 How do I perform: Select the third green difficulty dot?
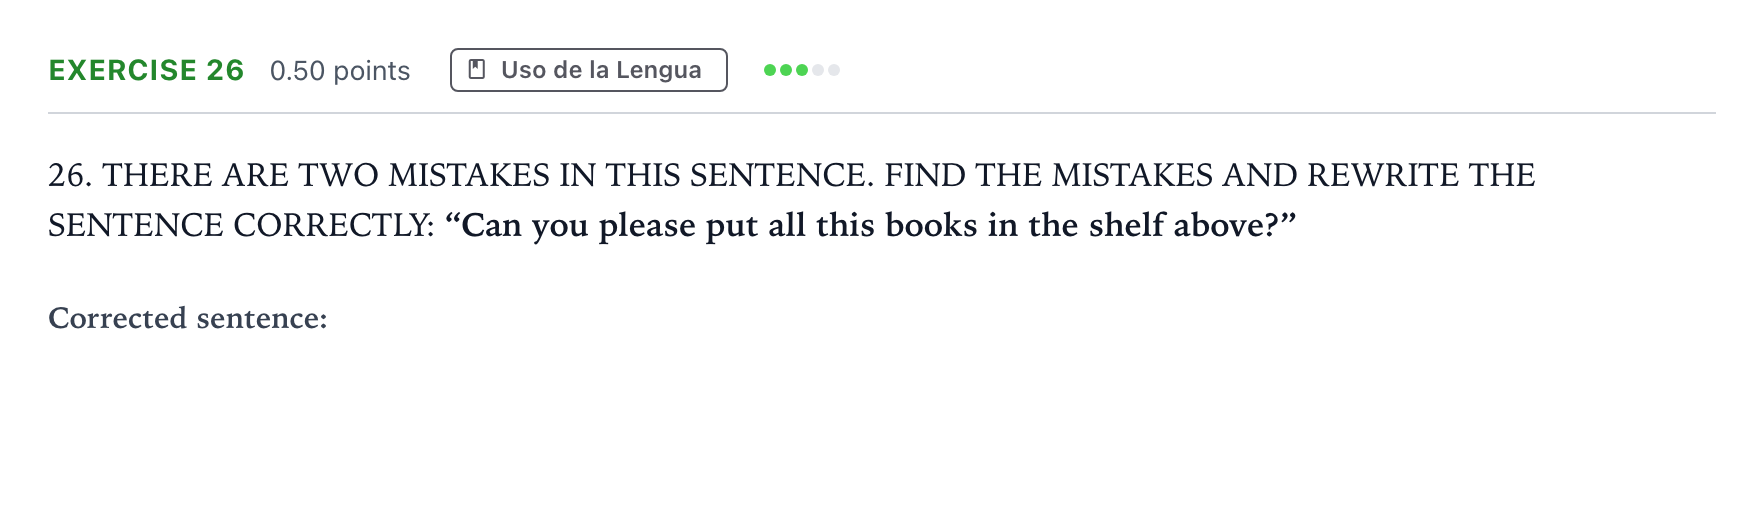[x=802, y=70]
